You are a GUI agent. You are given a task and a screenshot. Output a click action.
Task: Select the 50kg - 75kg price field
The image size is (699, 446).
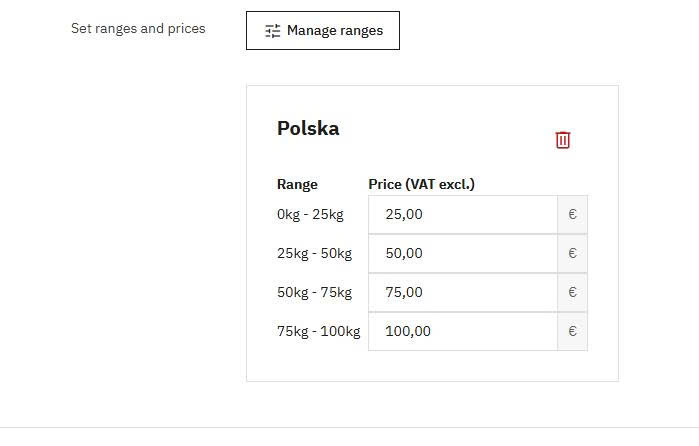(463, 292)
